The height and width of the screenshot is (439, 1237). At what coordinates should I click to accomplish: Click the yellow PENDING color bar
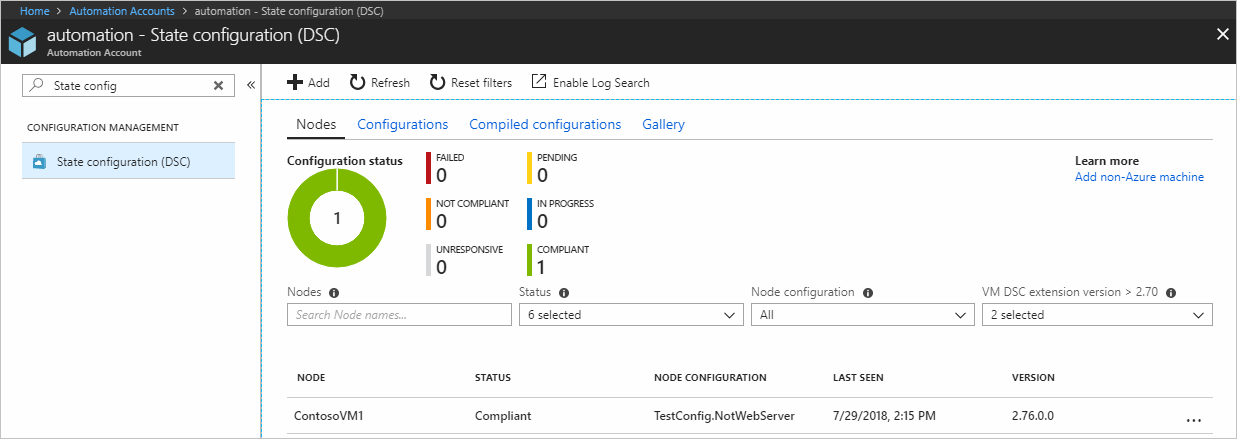pyautogui.click(x=530, y=168)
